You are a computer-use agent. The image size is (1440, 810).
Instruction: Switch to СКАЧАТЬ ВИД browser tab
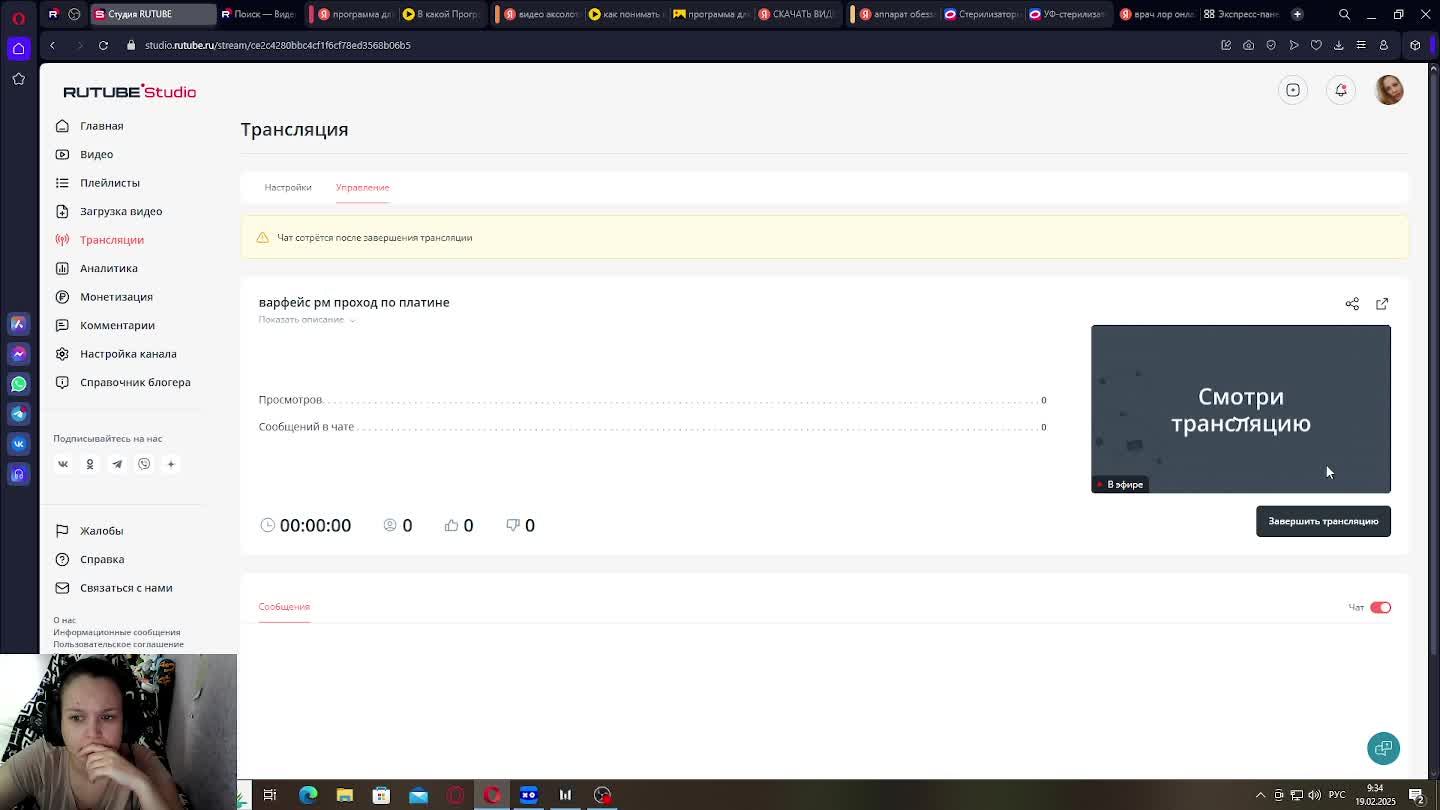coord(797,14)
